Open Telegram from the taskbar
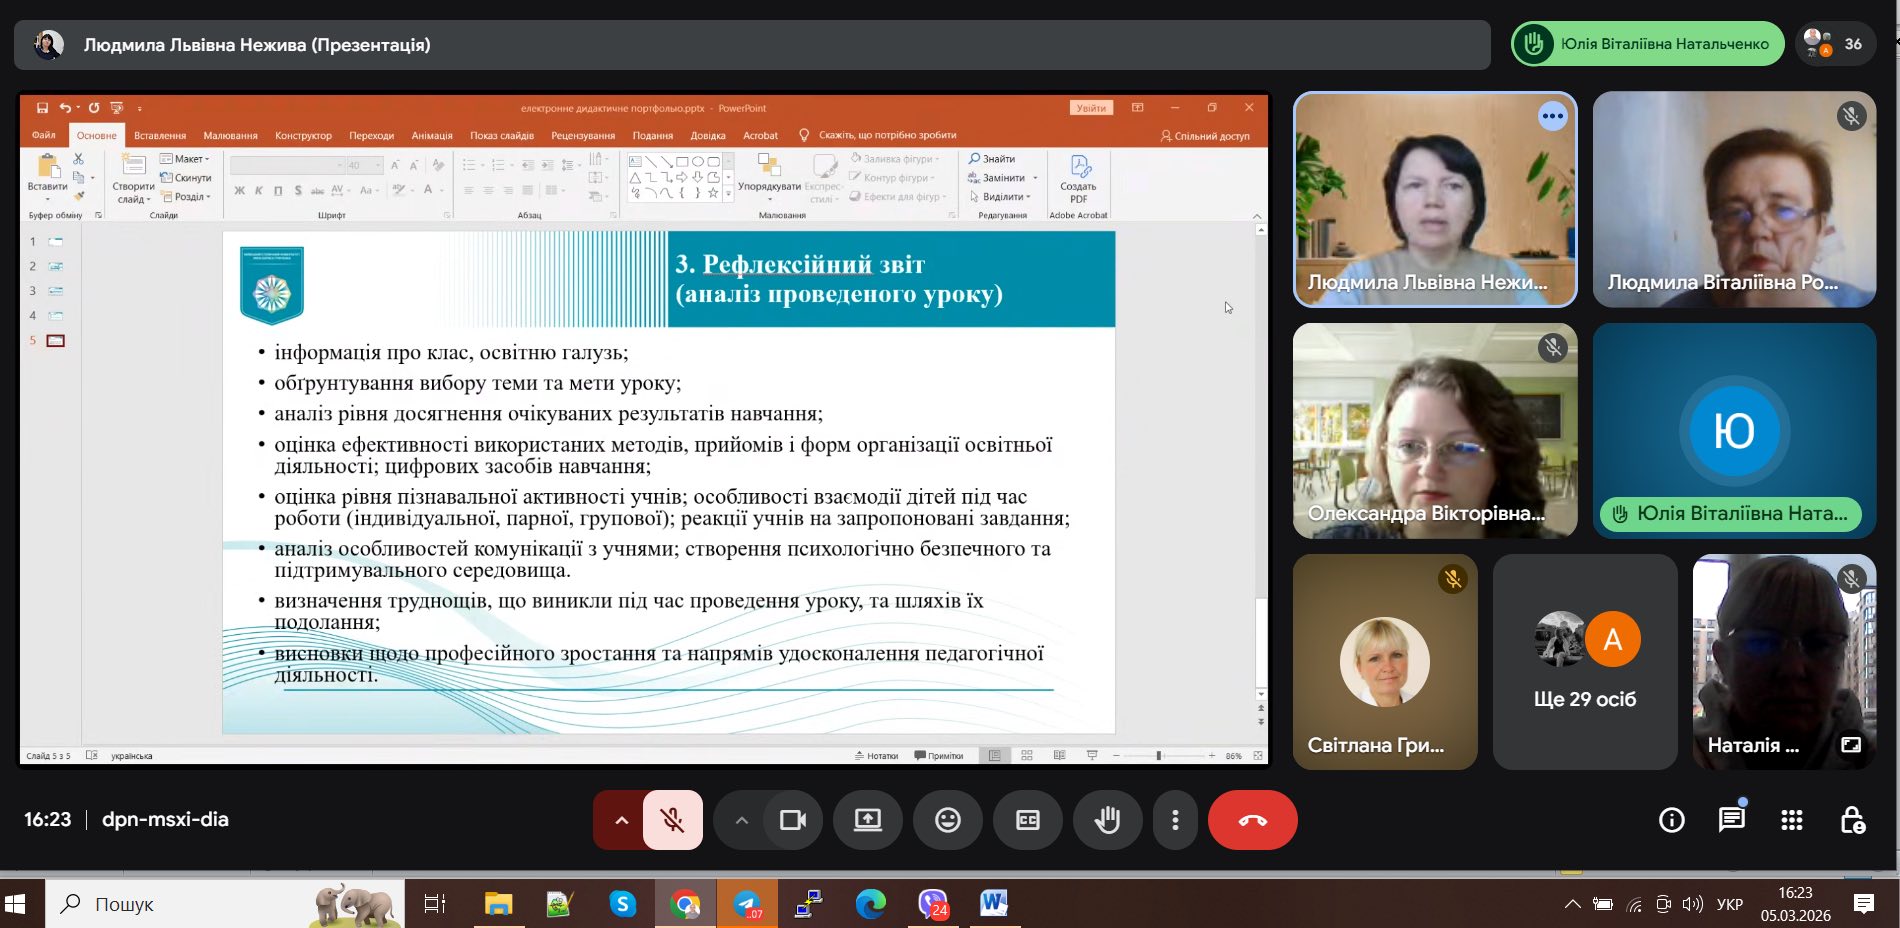The height and width of the screenshot is (928, 1900). pyautogui.click(x=747, y=904)
